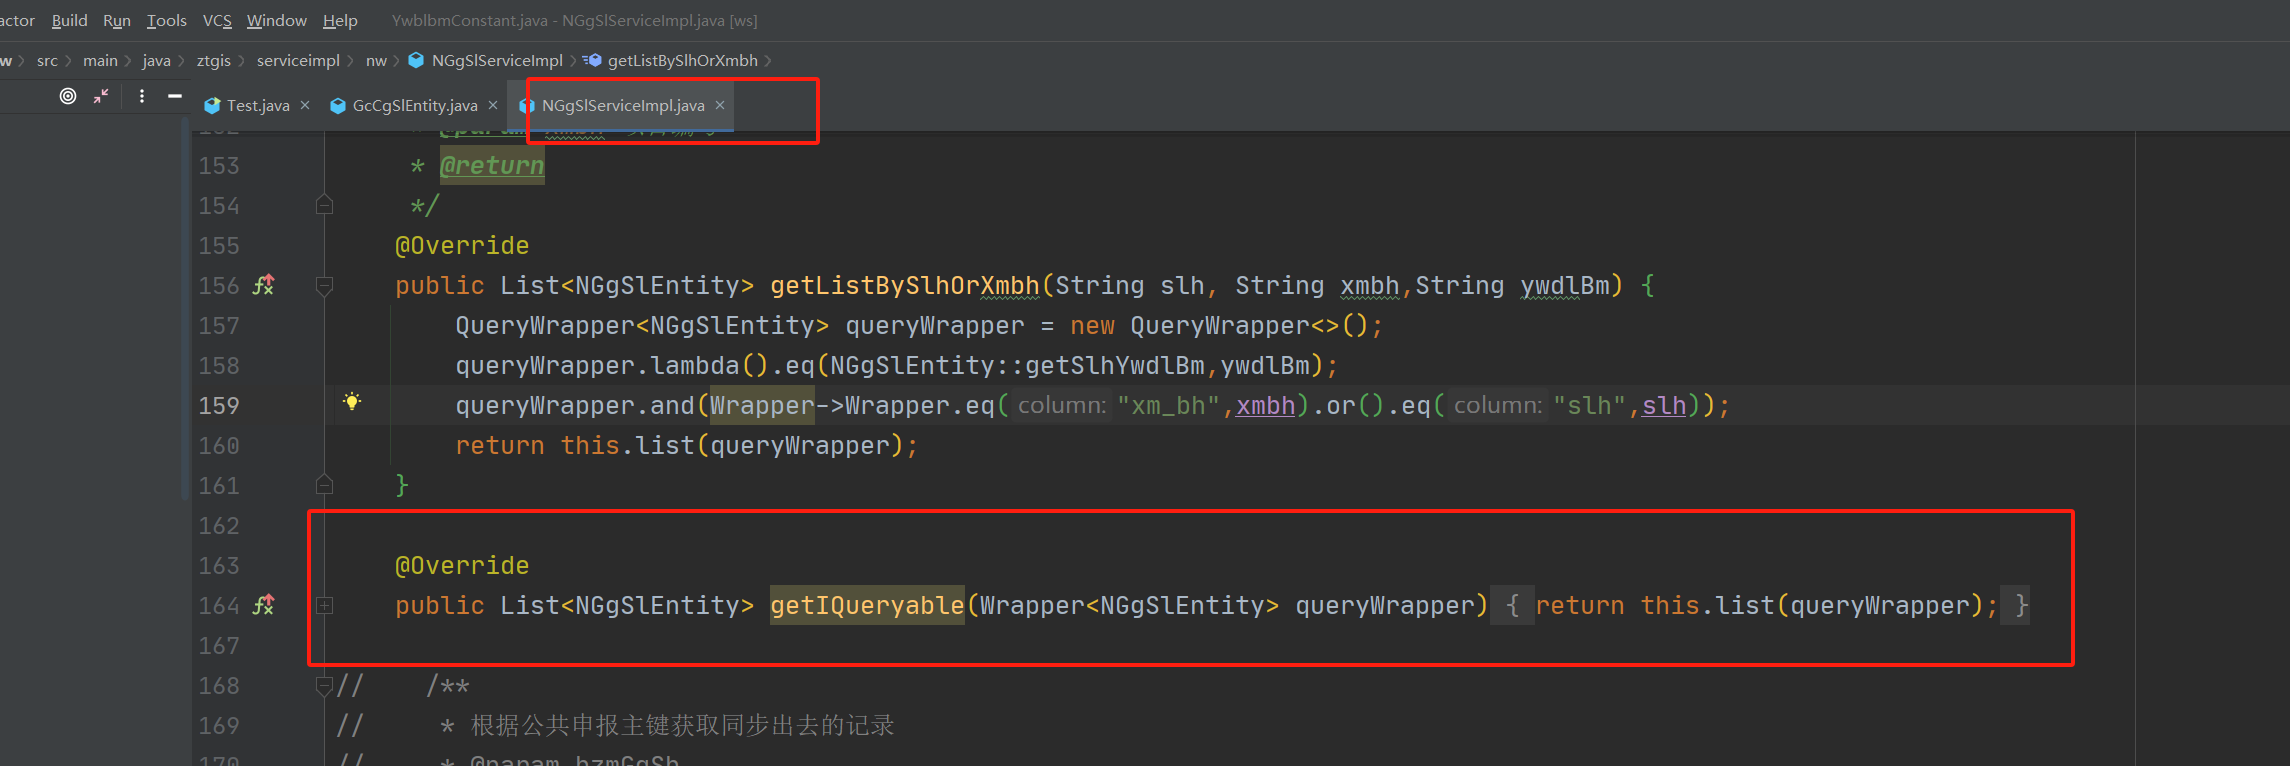Click the lightbulb quick-fix icon on line 159
The width and height of the screenshot is (2290, 766).
pyautogui.click(x=352, y=402)
